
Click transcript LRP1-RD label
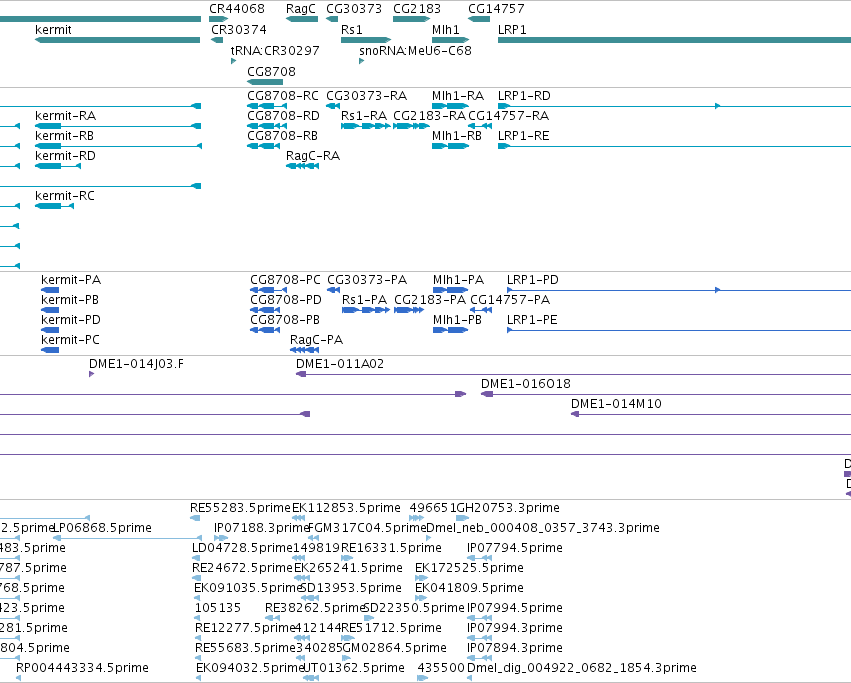coord(524,96)
